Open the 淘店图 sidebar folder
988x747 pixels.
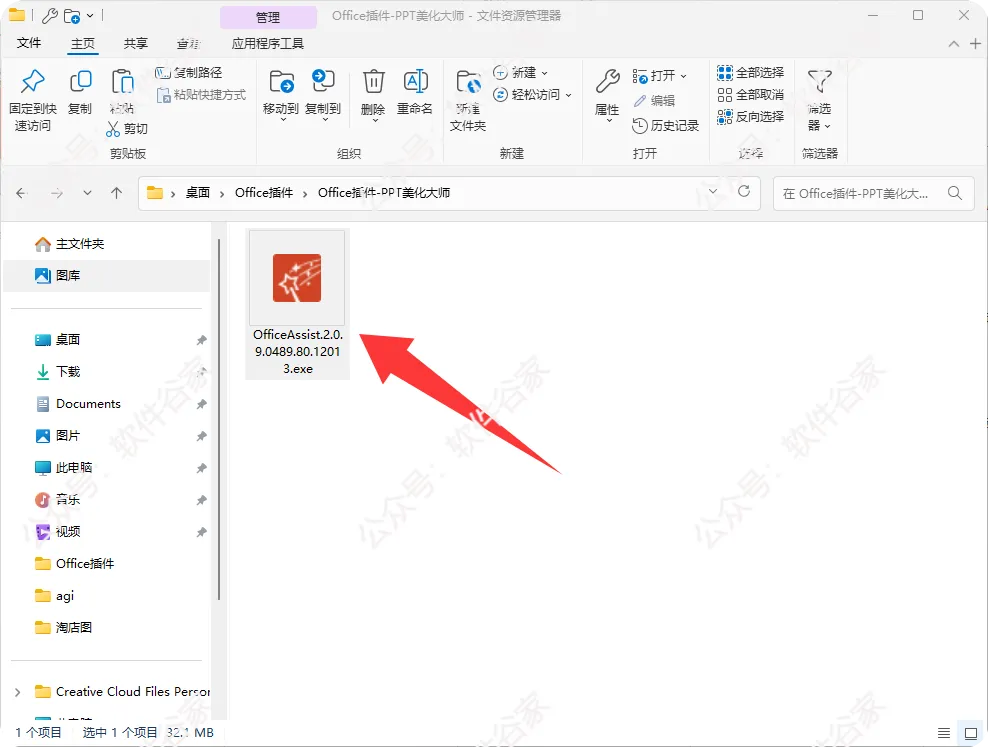[x=107, y=627]
